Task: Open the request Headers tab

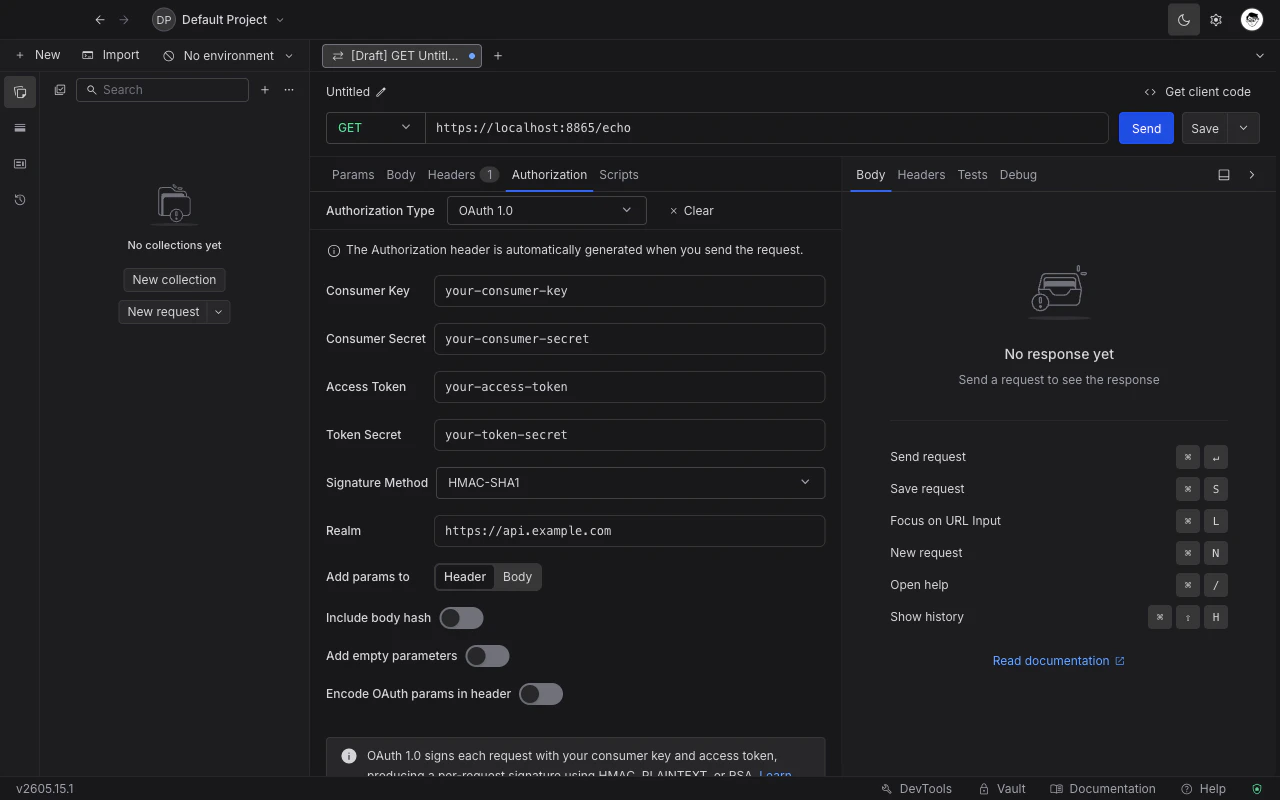Action: 463,175
